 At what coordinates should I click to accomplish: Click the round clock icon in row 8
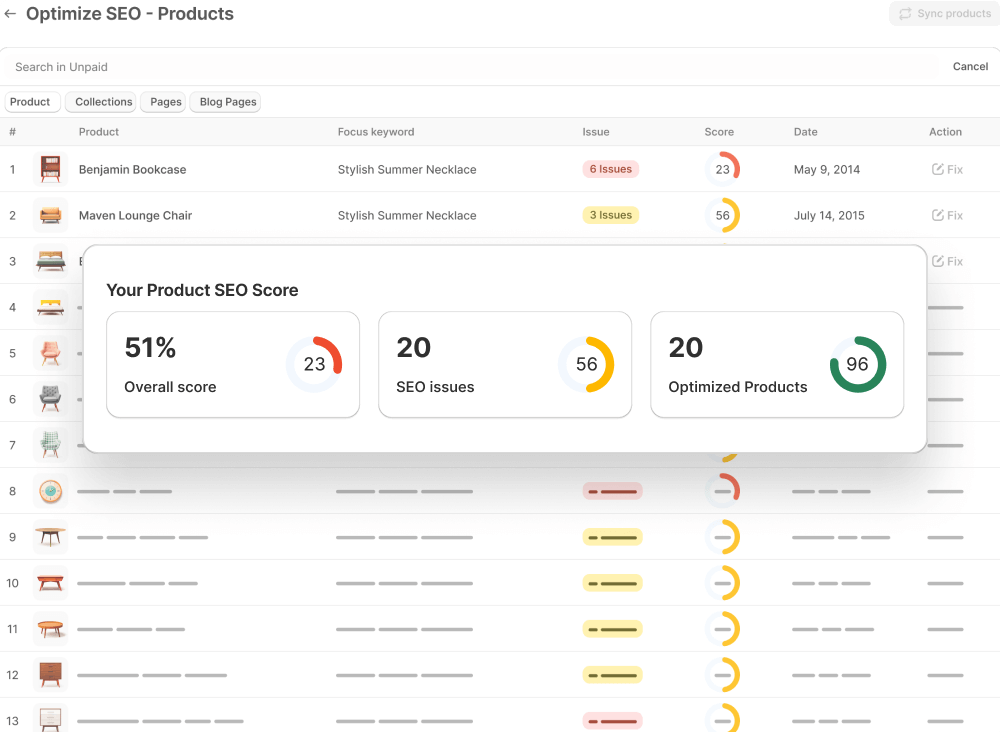[50, 491]
